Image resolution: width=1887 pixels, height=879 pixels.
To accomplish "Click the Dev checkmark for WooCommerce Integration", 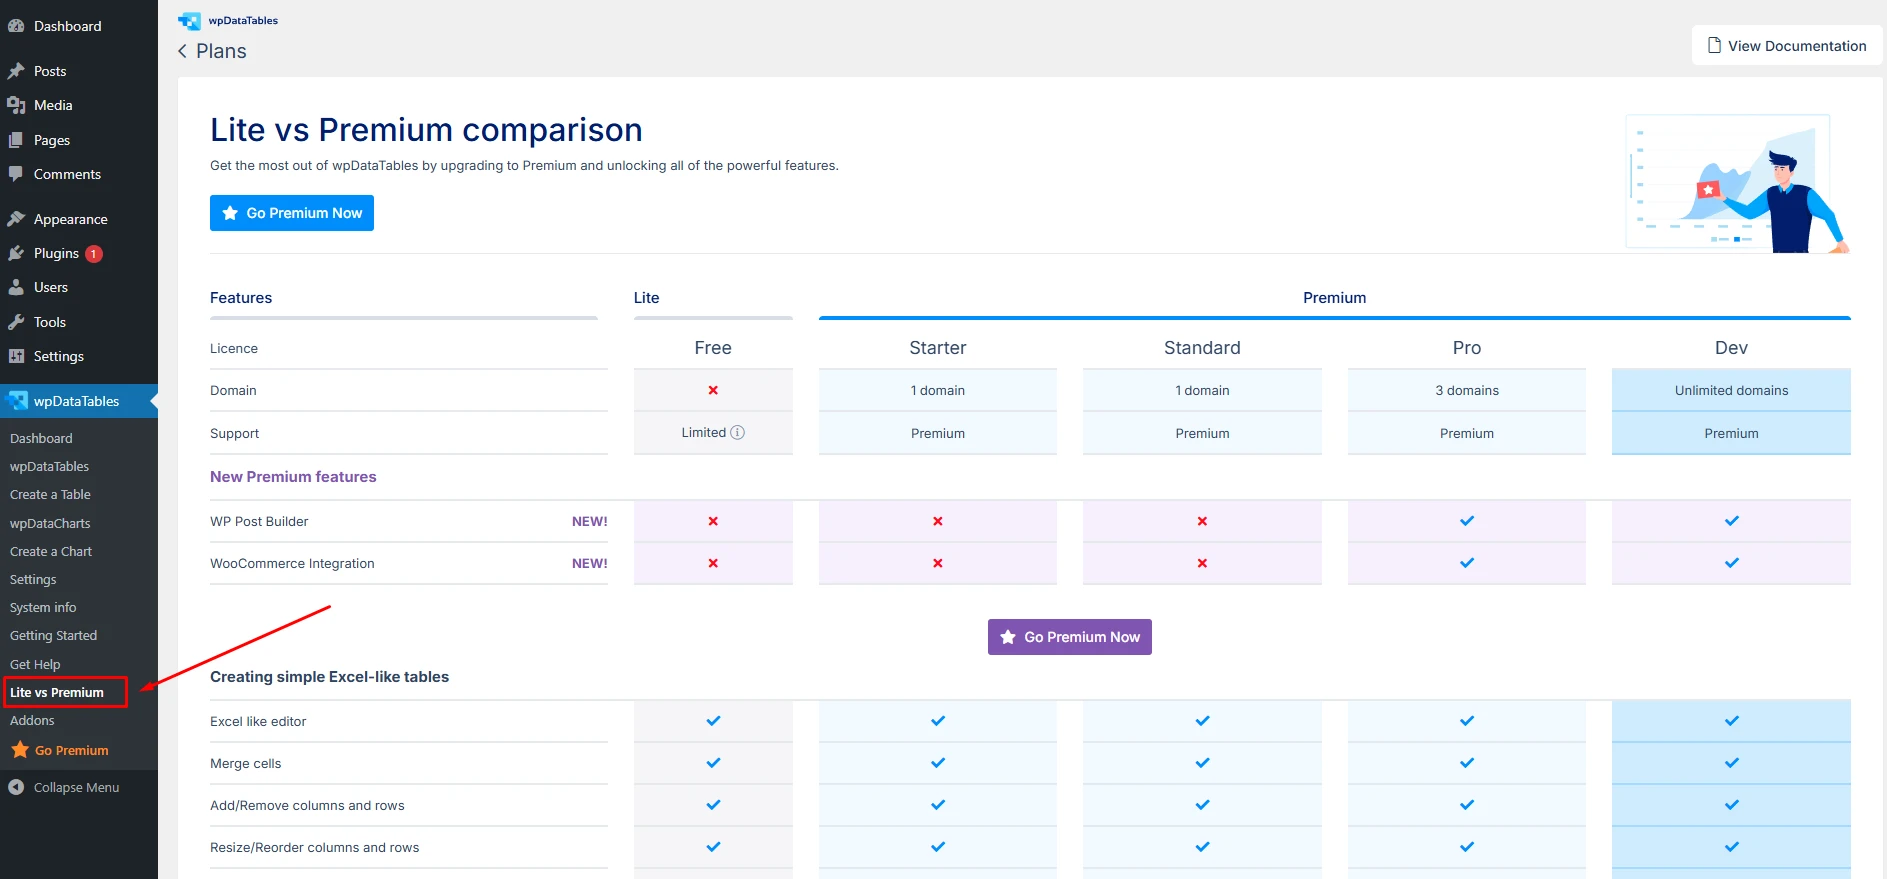I will click(x=1732, y=563).
